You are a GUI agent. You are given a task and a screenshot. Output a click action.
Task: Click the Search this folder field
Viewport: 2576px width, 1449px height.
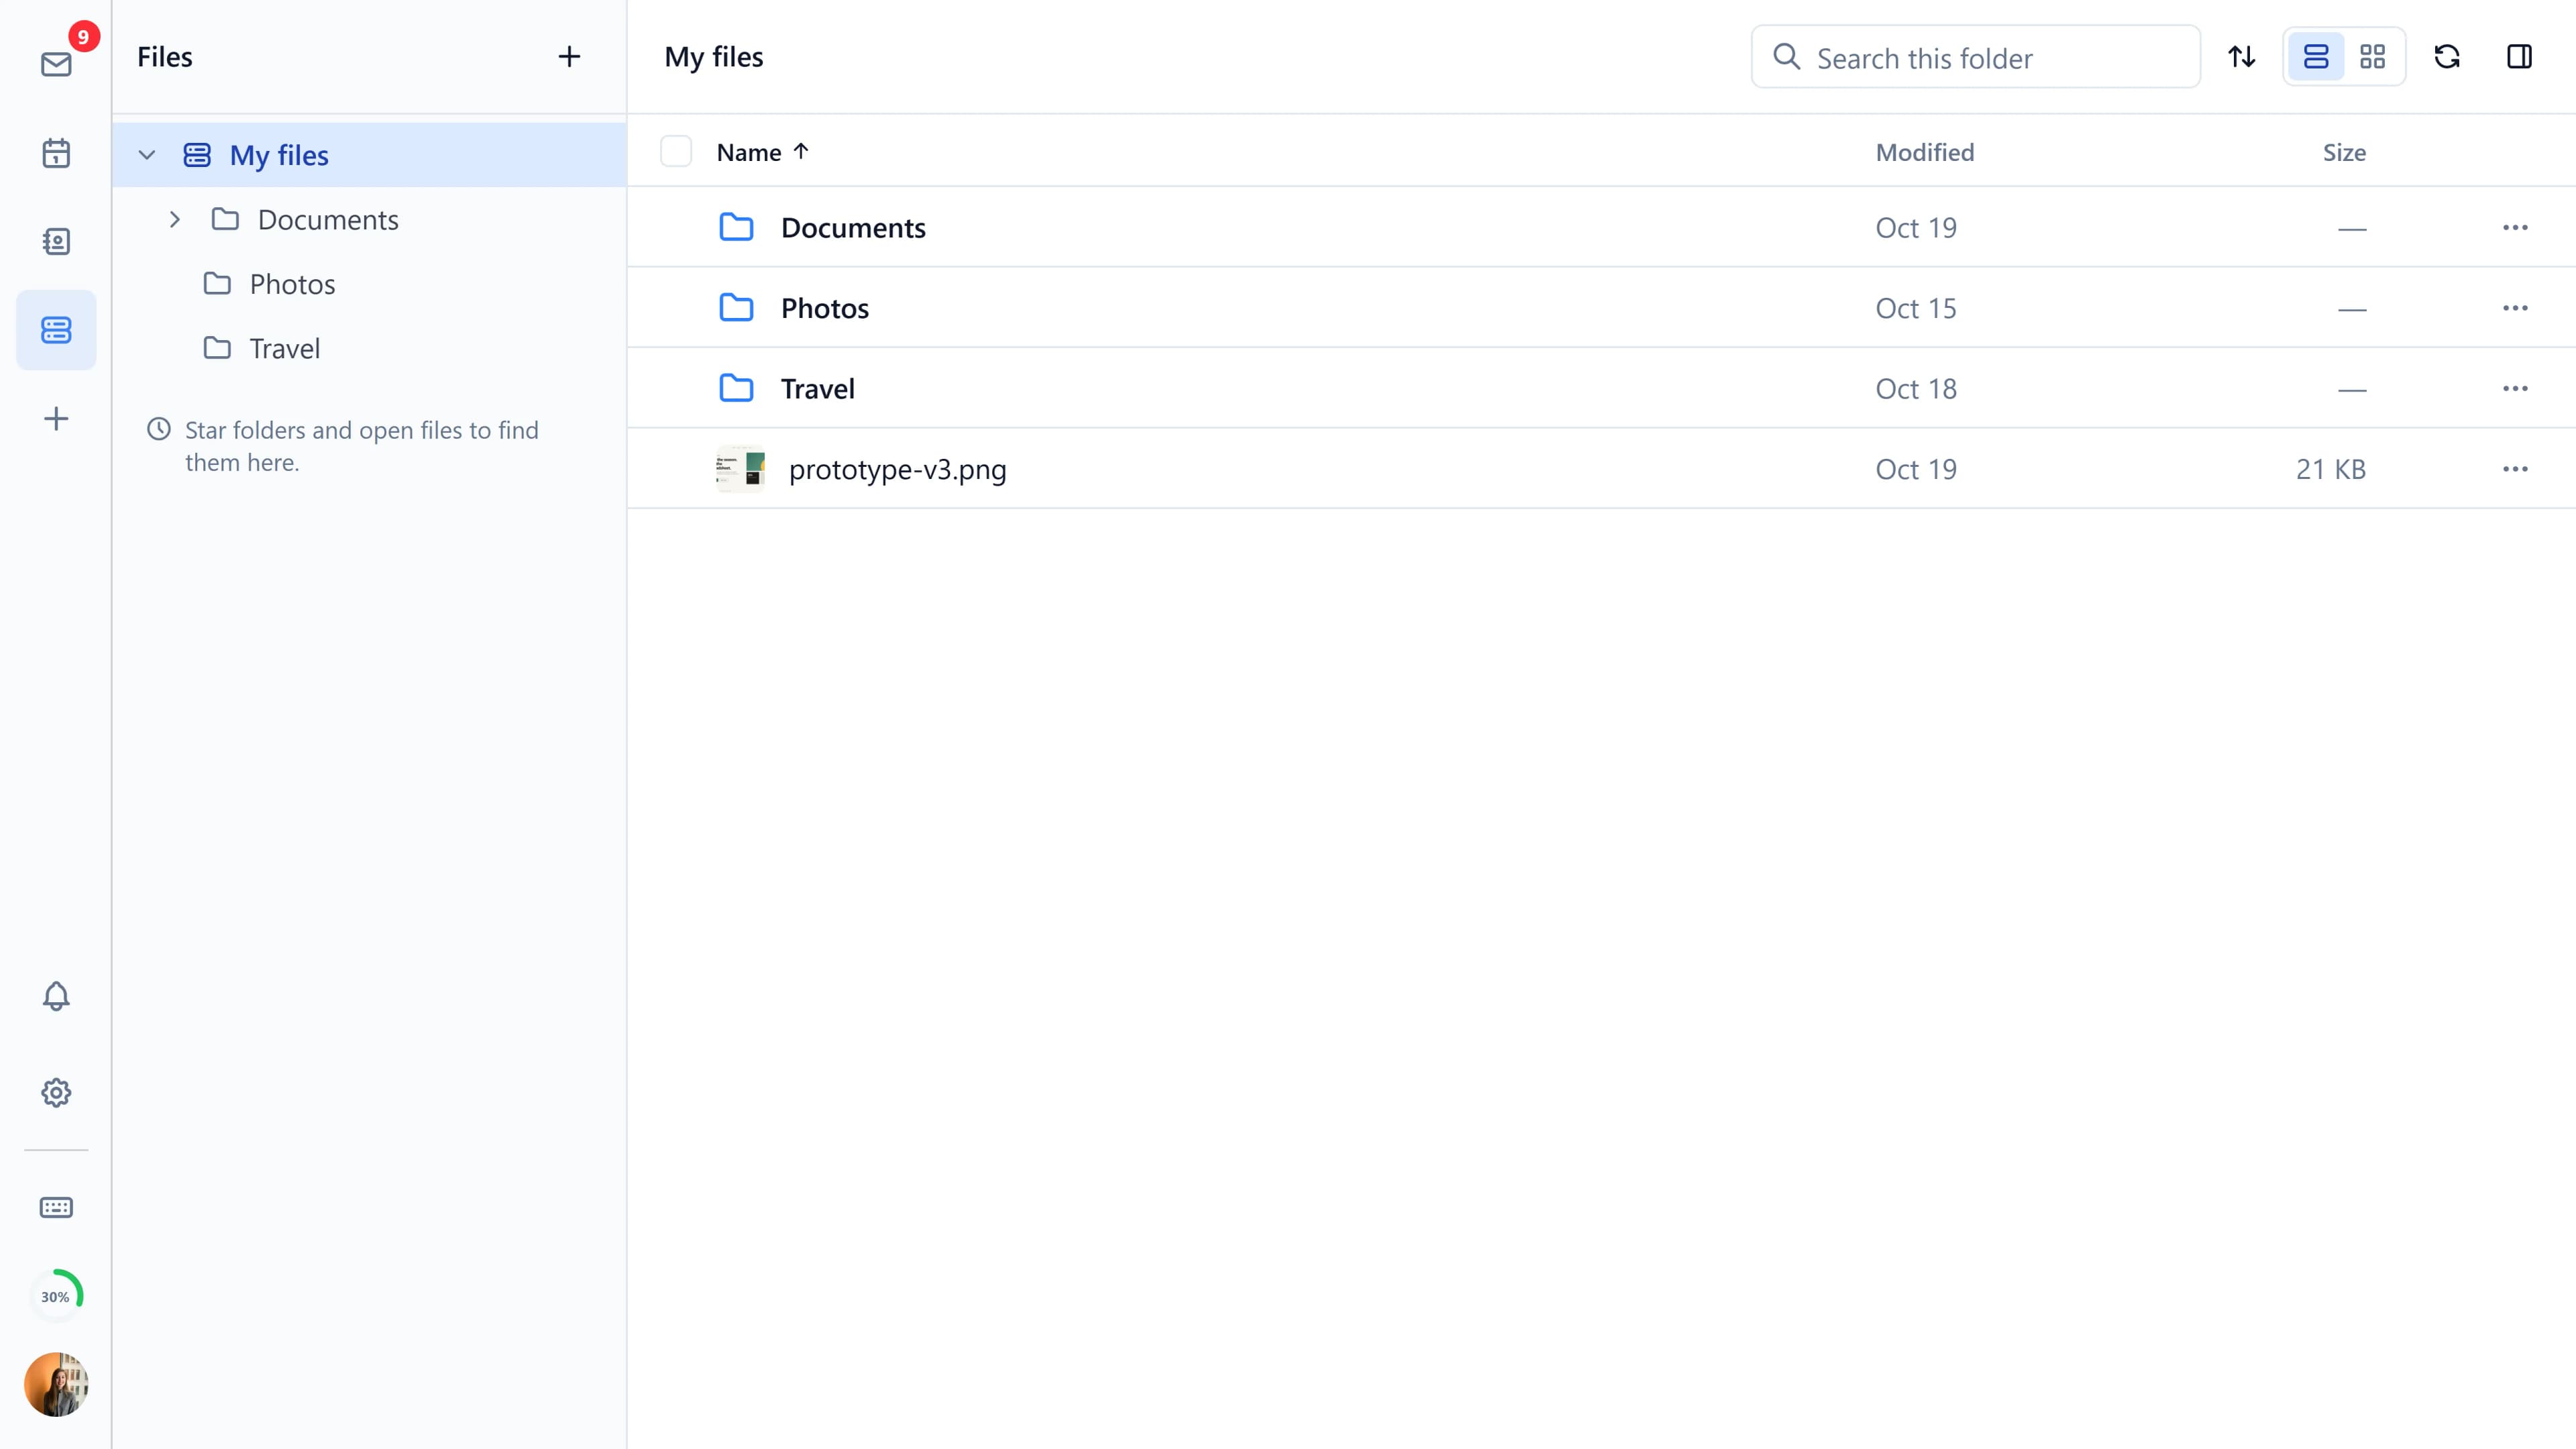[x=1975, y=57]
